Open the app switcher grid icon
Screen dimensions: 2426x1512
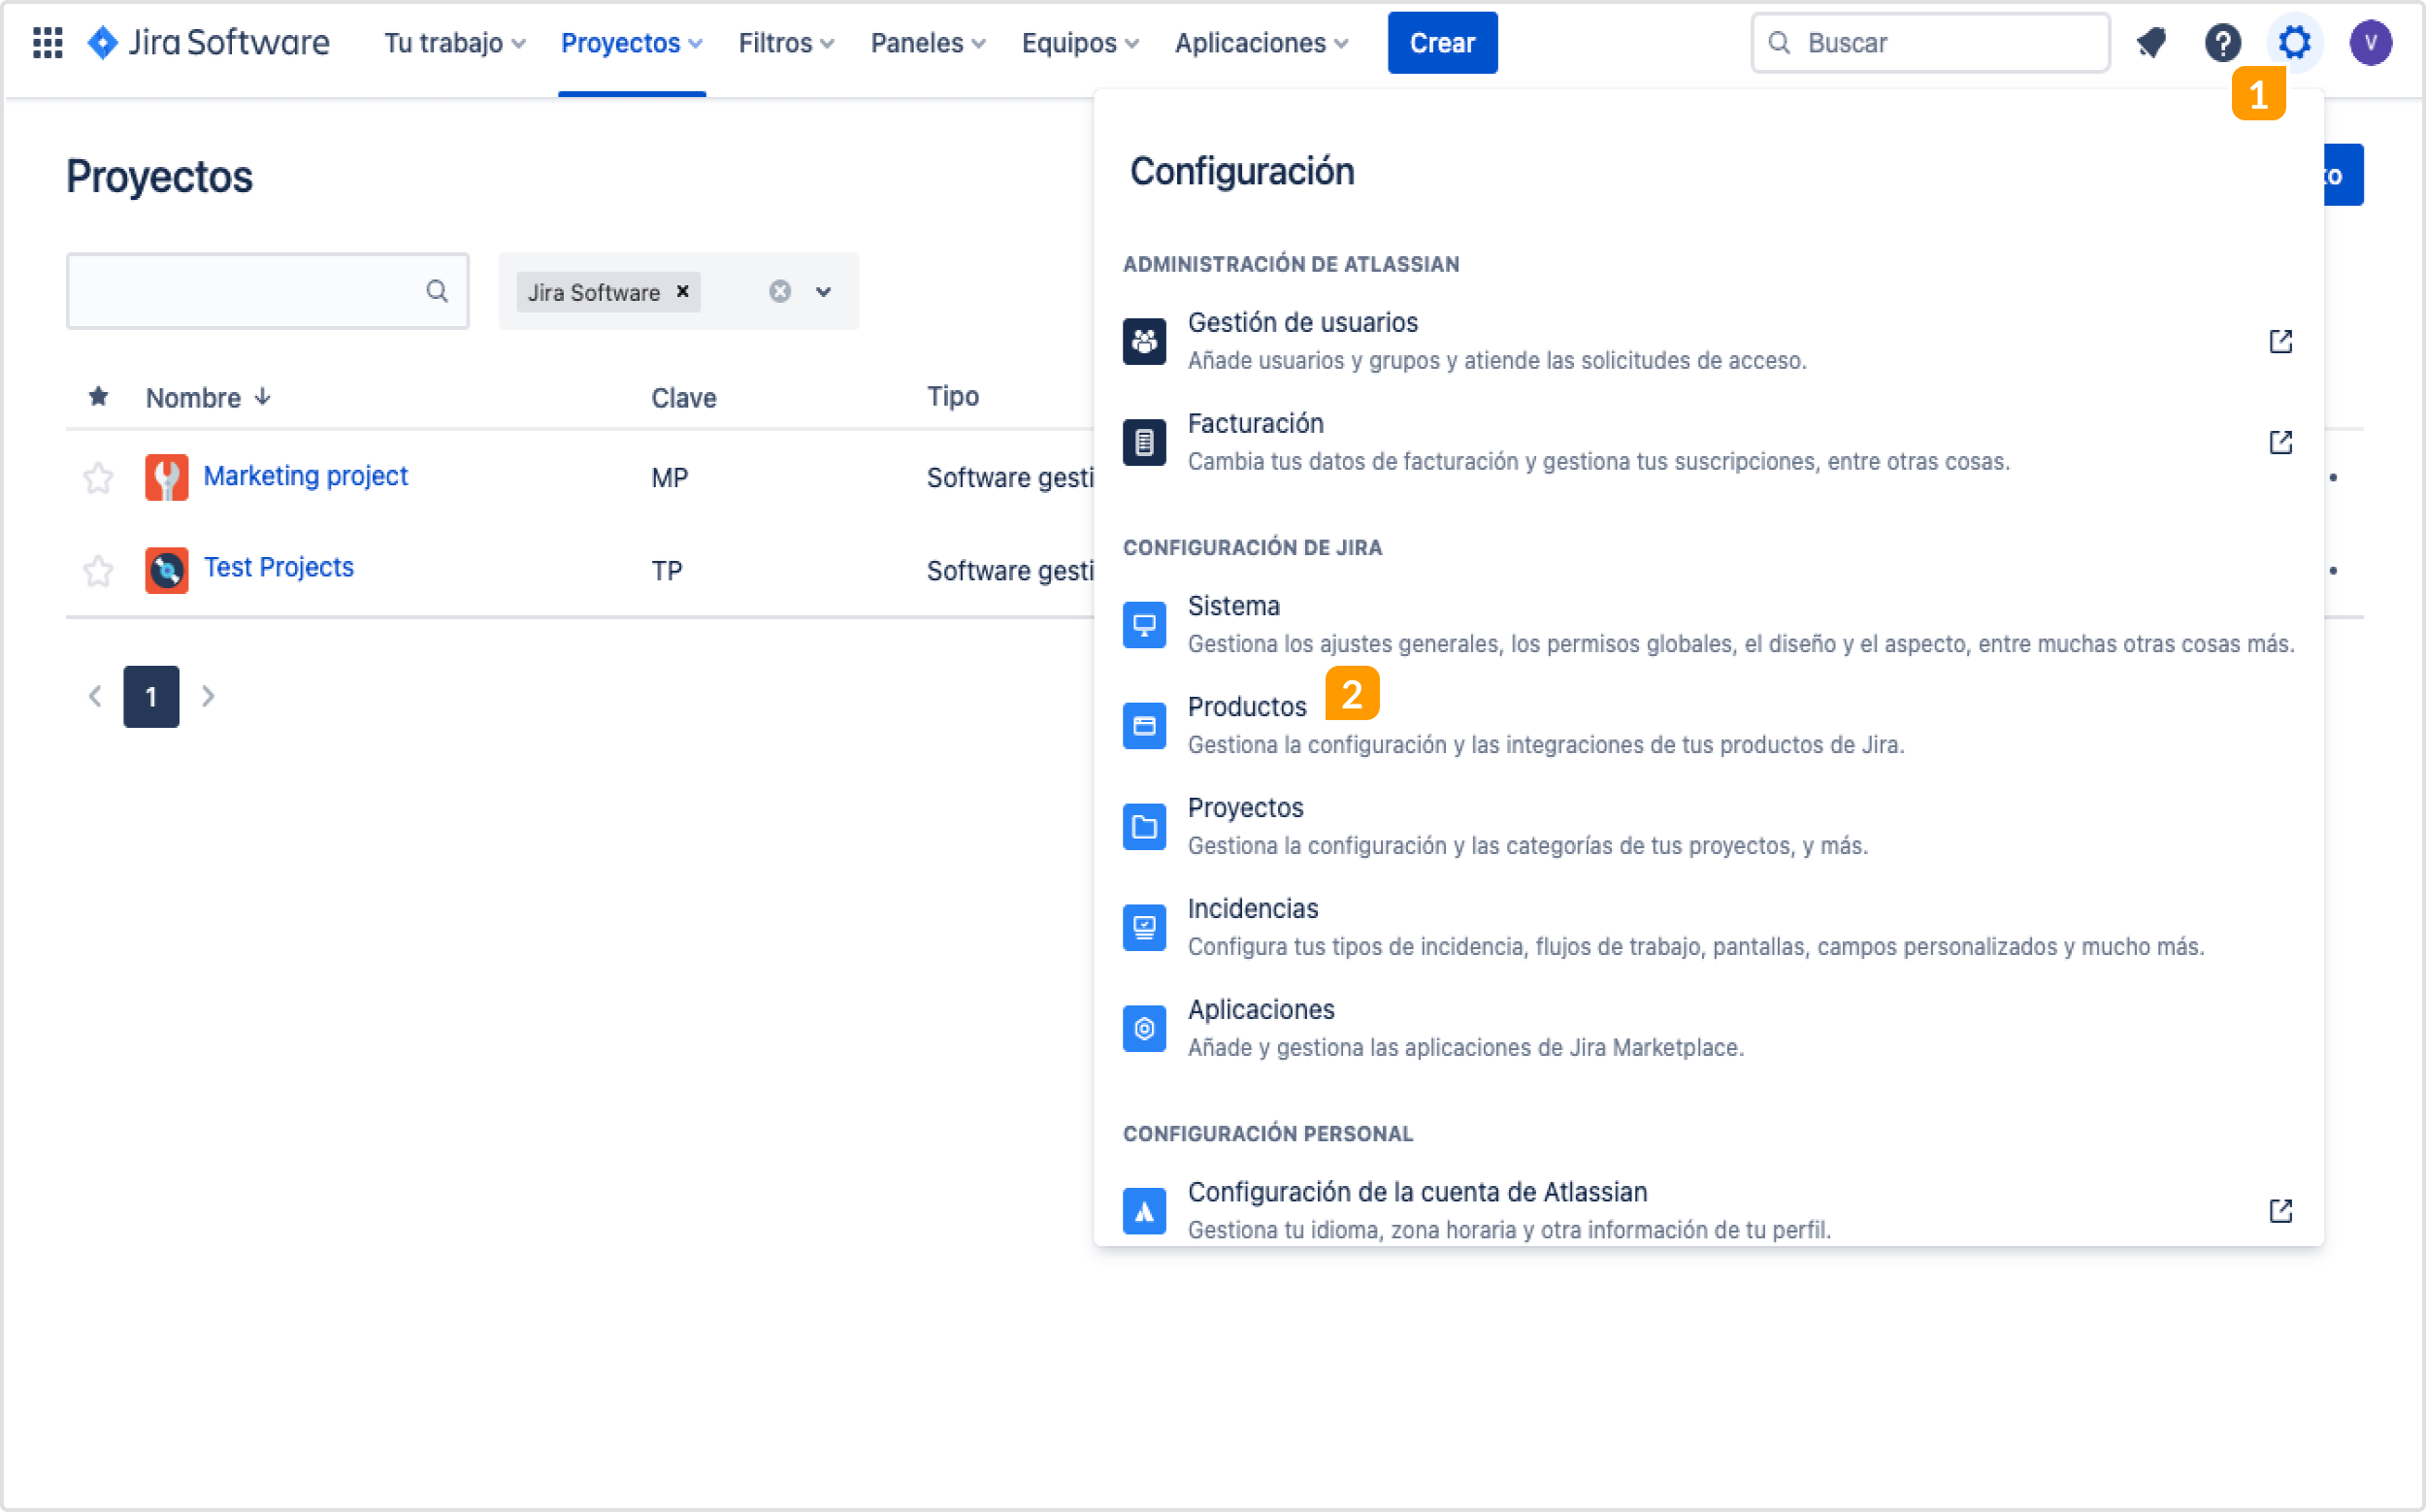[x=47, y=43]
